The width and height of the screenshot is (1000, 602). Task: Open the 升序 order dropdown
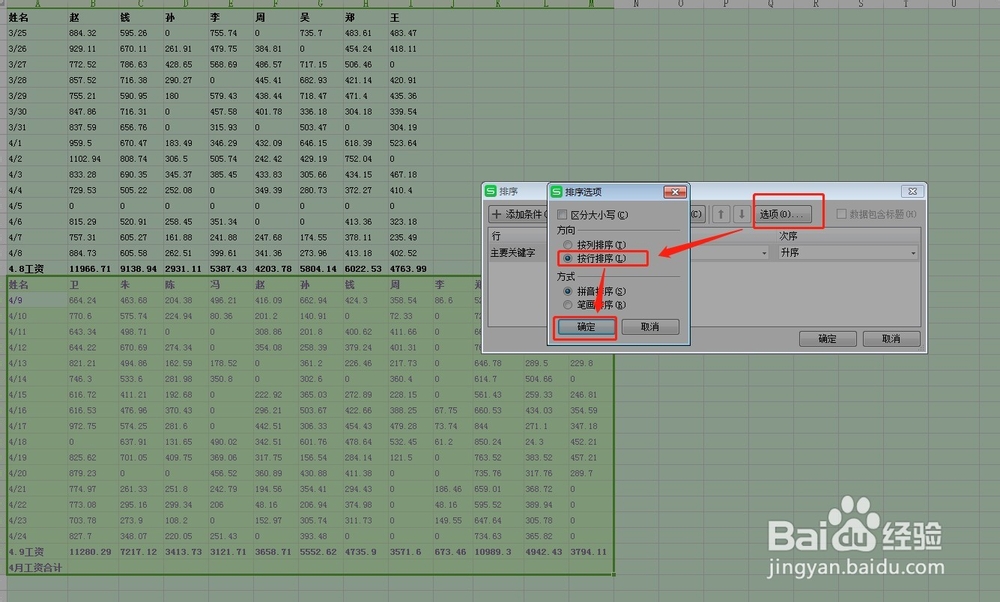(x=848, y=253)
